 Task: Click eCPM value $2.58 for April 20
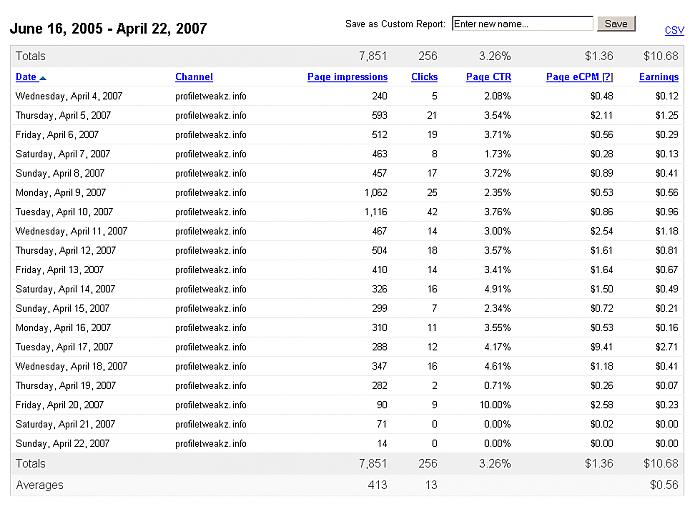click(602, 405)
